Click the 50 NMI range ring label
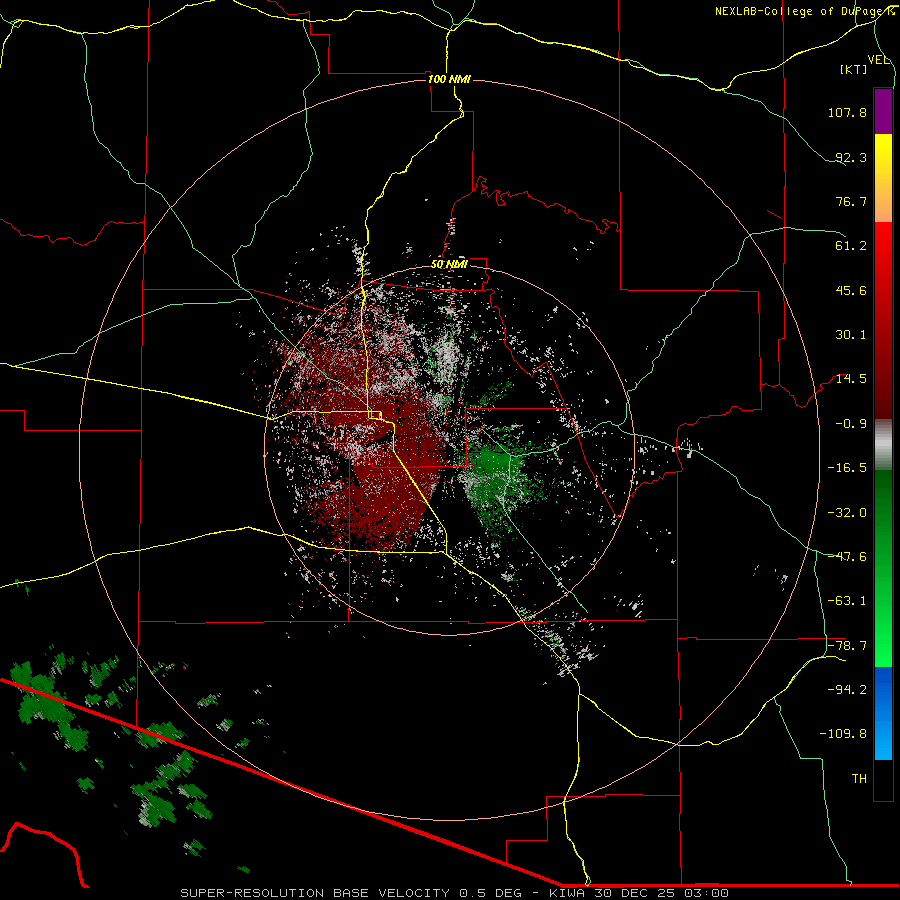The image size is (900, 900). coord(449,264)
